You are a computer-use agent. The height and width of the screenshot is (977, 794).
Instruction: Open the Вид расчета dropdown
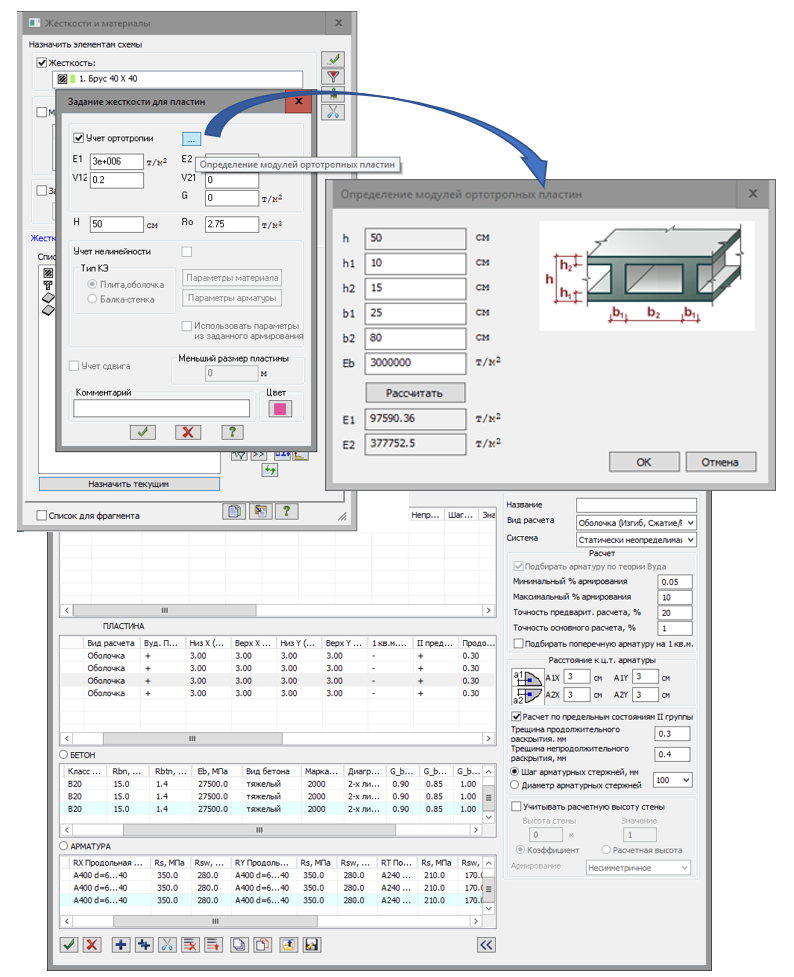point(636,522)
